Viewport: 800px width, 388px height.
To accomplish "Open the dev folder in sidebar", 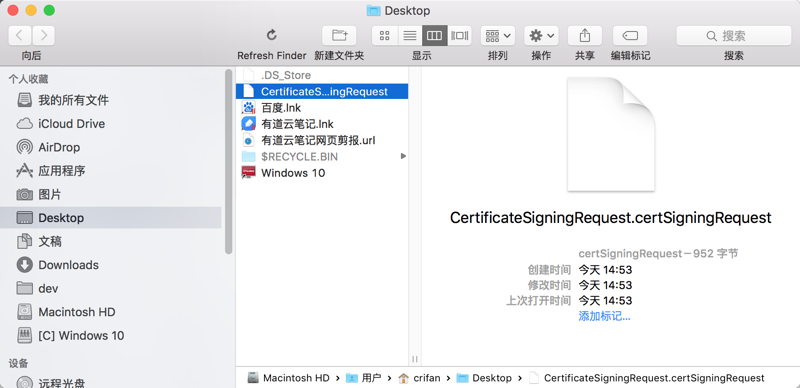I will [x=111, y=288].
